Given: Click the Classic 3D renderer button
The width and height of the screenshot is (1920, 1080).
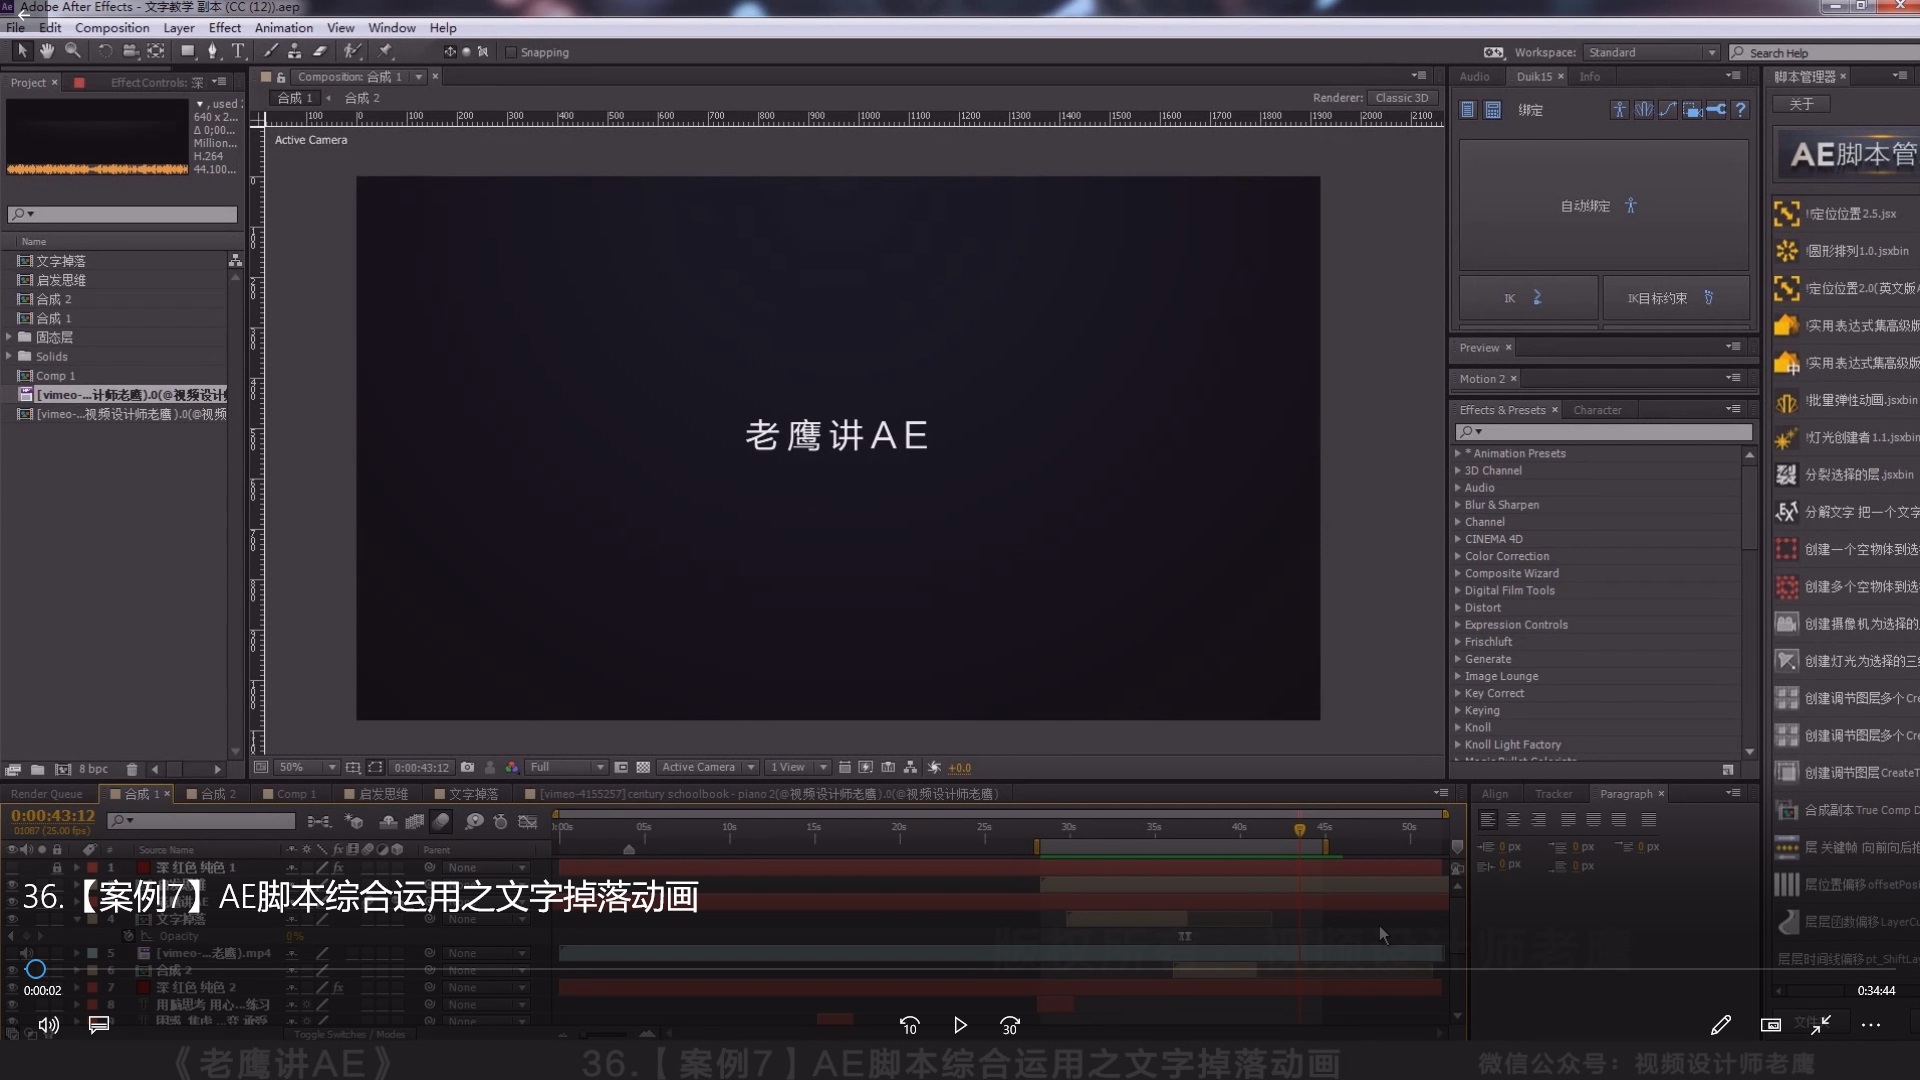Looking at the screenshot, I should [1402, 98].
